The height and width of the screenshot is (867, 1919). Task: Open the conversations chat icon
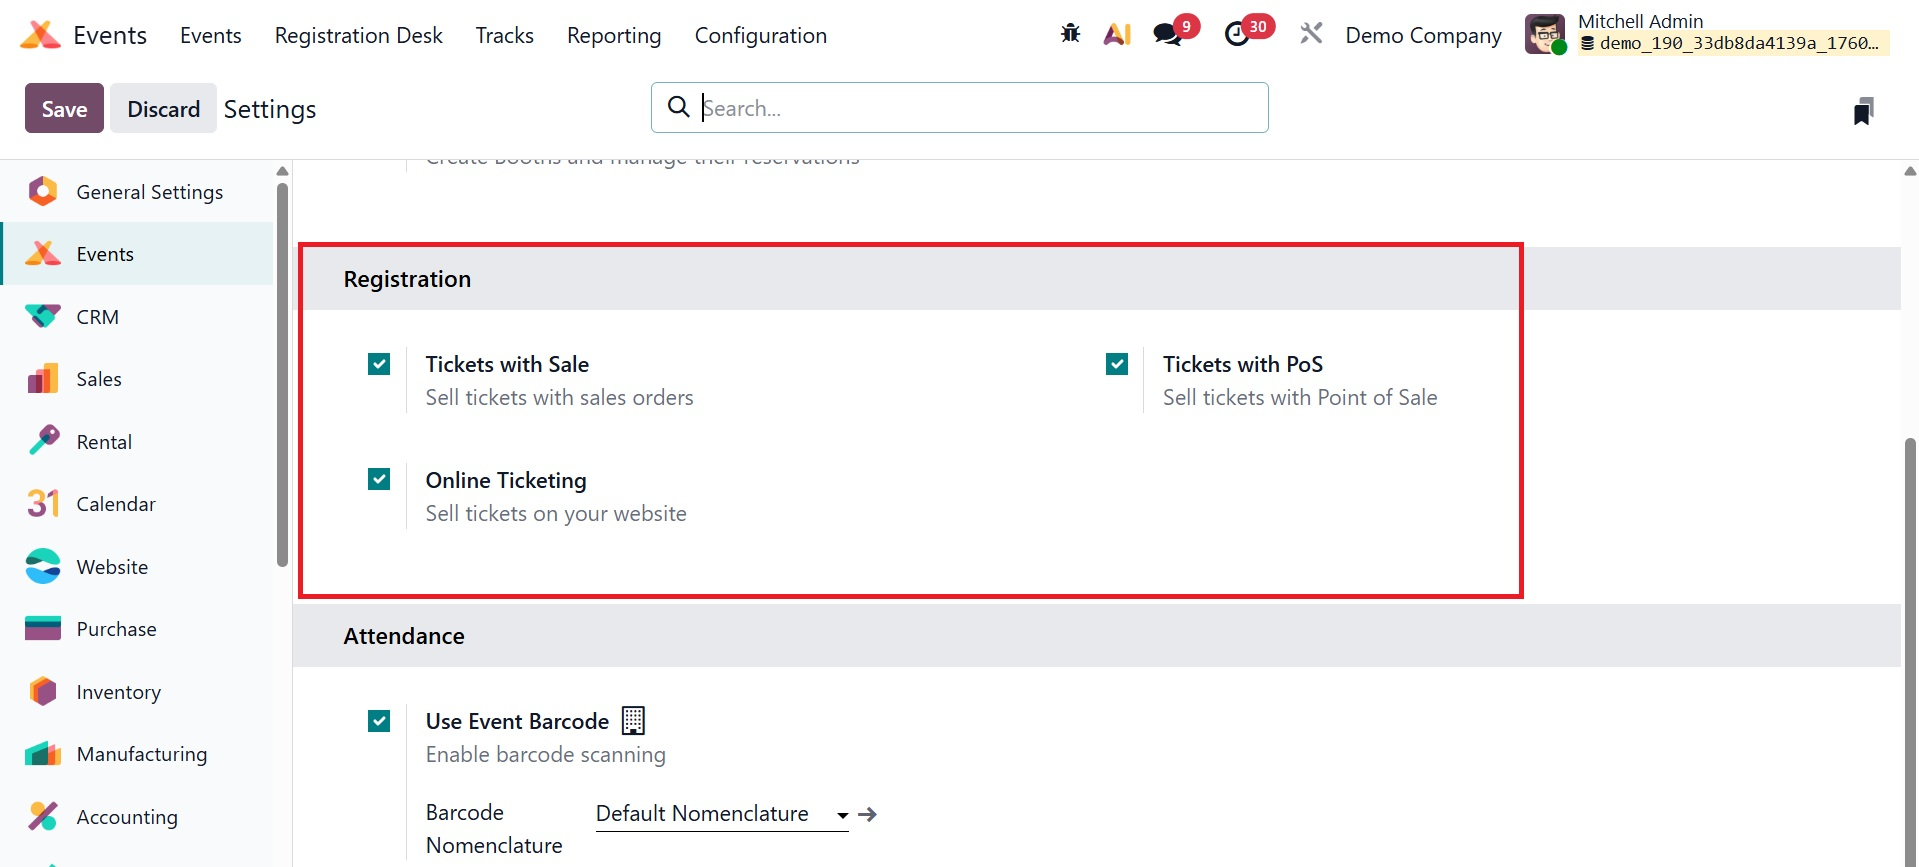point(1166,34)
